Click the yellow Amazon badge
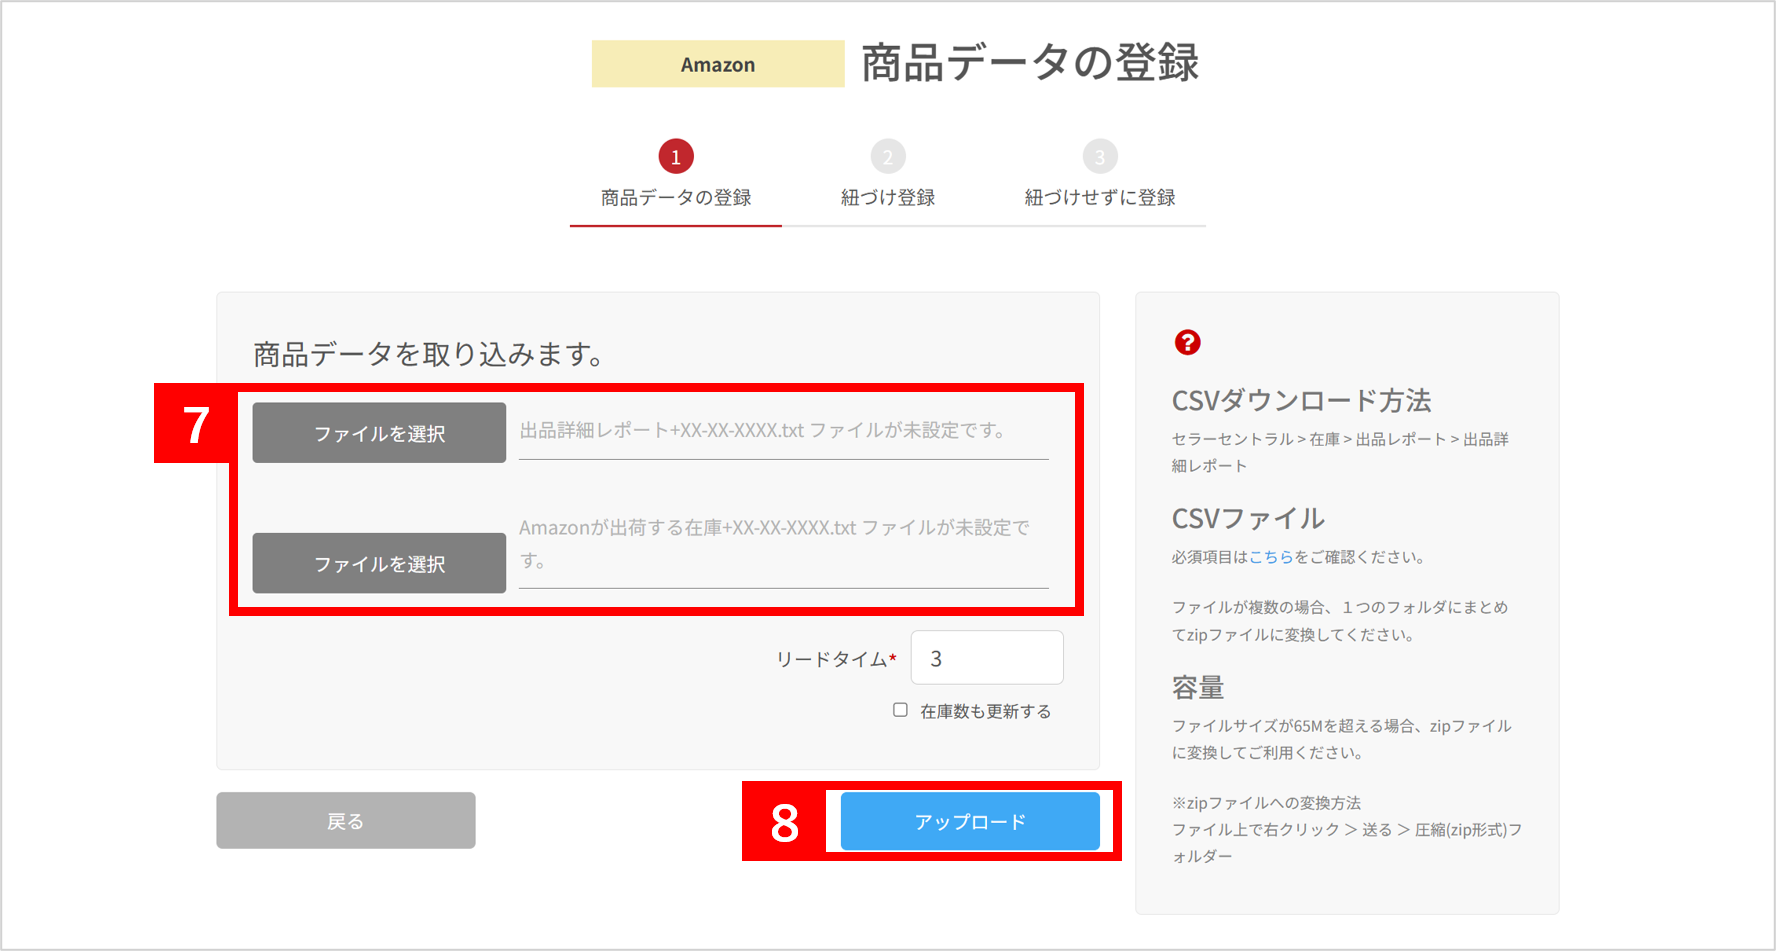This screenshot has height=951, width=1776. [x=718, y=64]
